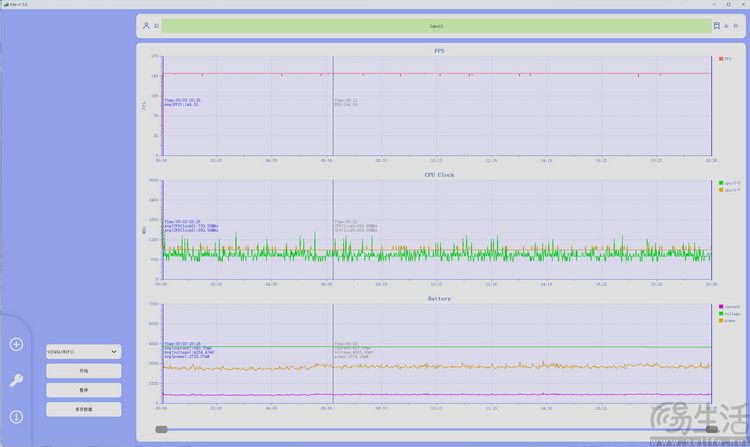
Task: Click the 保存数据 (Save data) button
Action: pos(83,409)
